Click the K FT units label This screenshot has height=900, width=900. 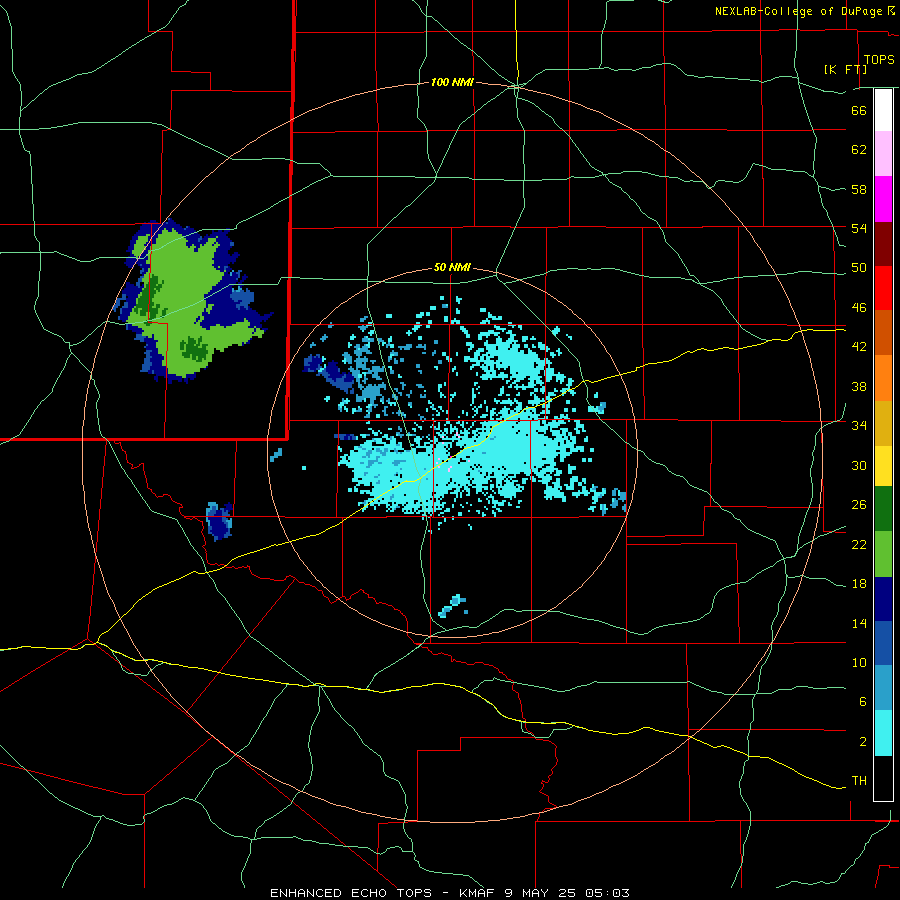click(x=845, y=69)
